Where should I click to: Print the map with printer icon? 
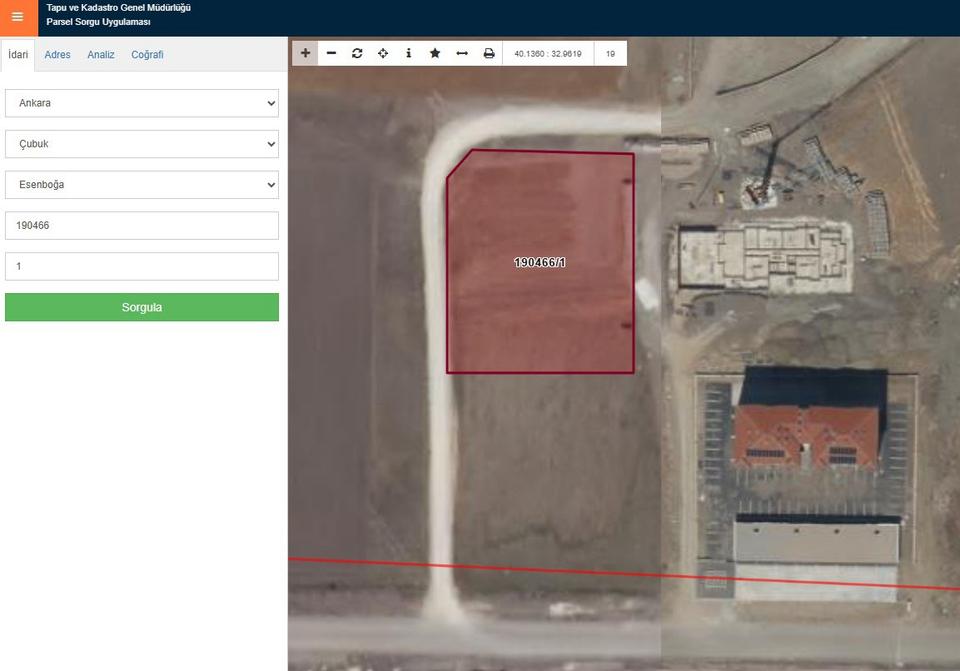click(x=489, y=53)
